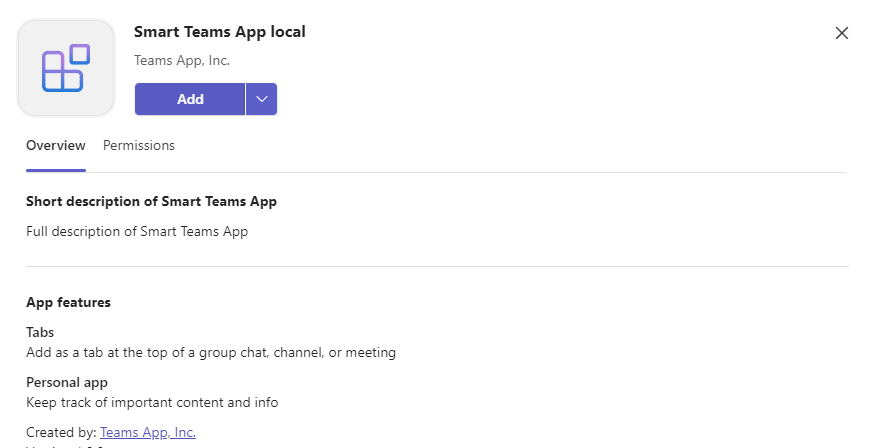Click the 'Created by:' label

coord(61,432)
